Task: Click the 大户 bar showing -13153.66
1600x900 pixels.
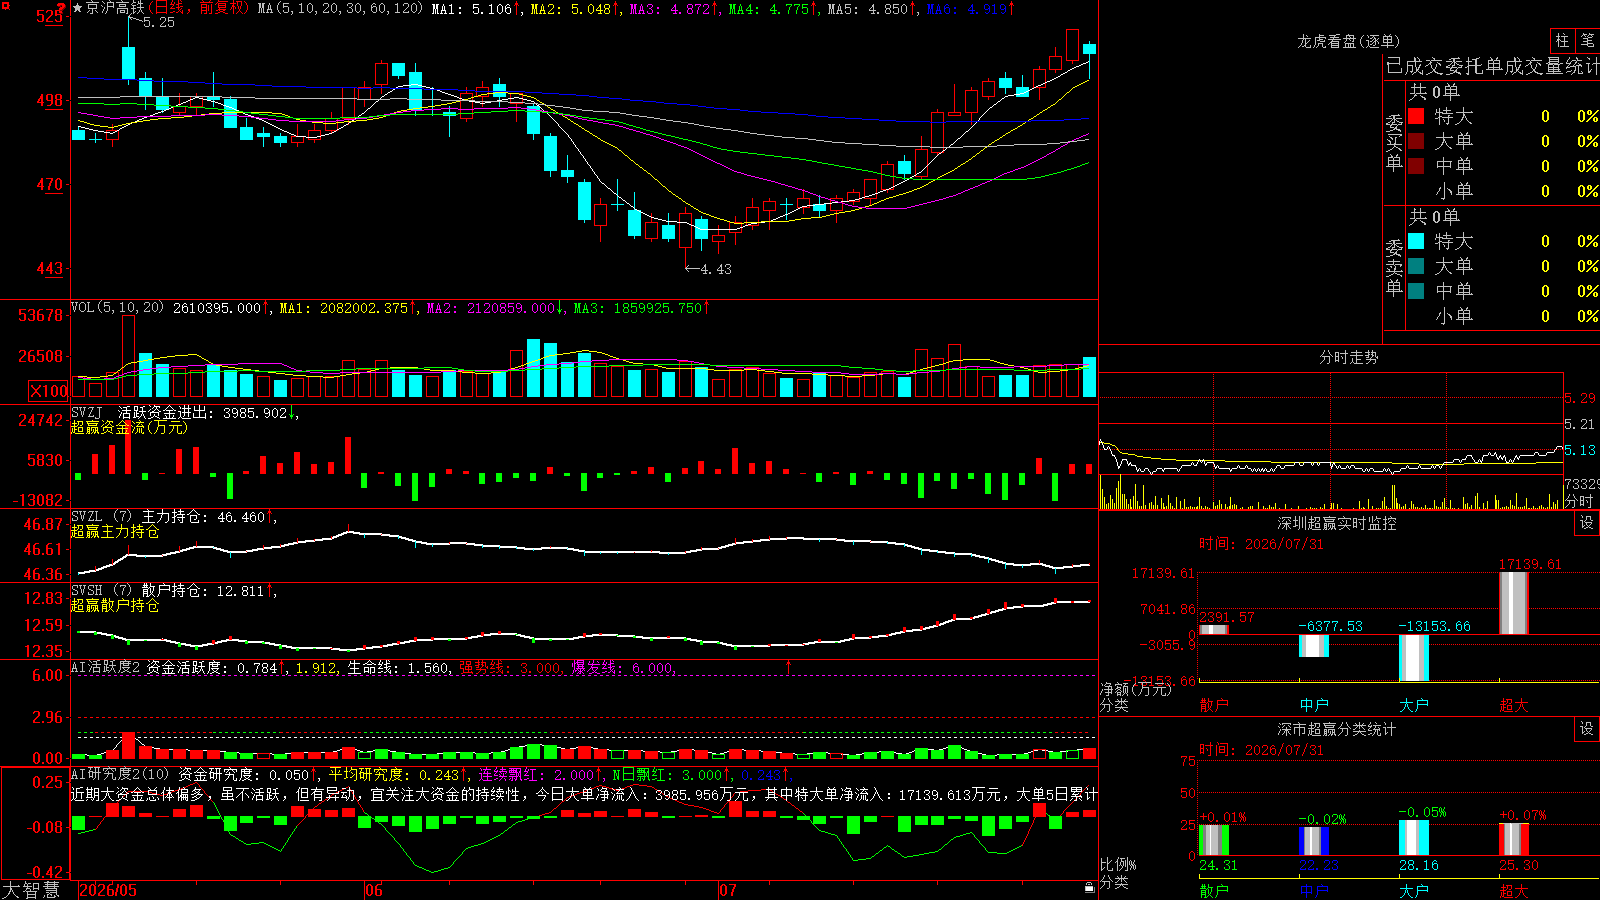Action: pyautogui.click(x=1414, y=658)
